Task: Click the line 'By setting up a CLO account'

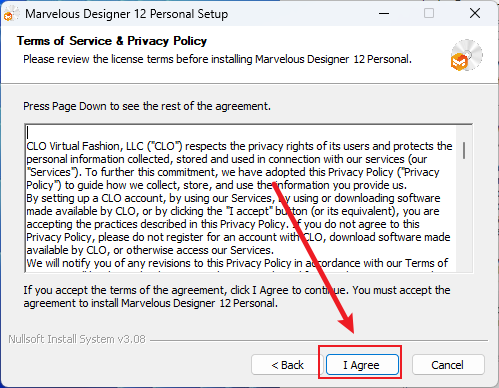Action: tap(233, 198)
